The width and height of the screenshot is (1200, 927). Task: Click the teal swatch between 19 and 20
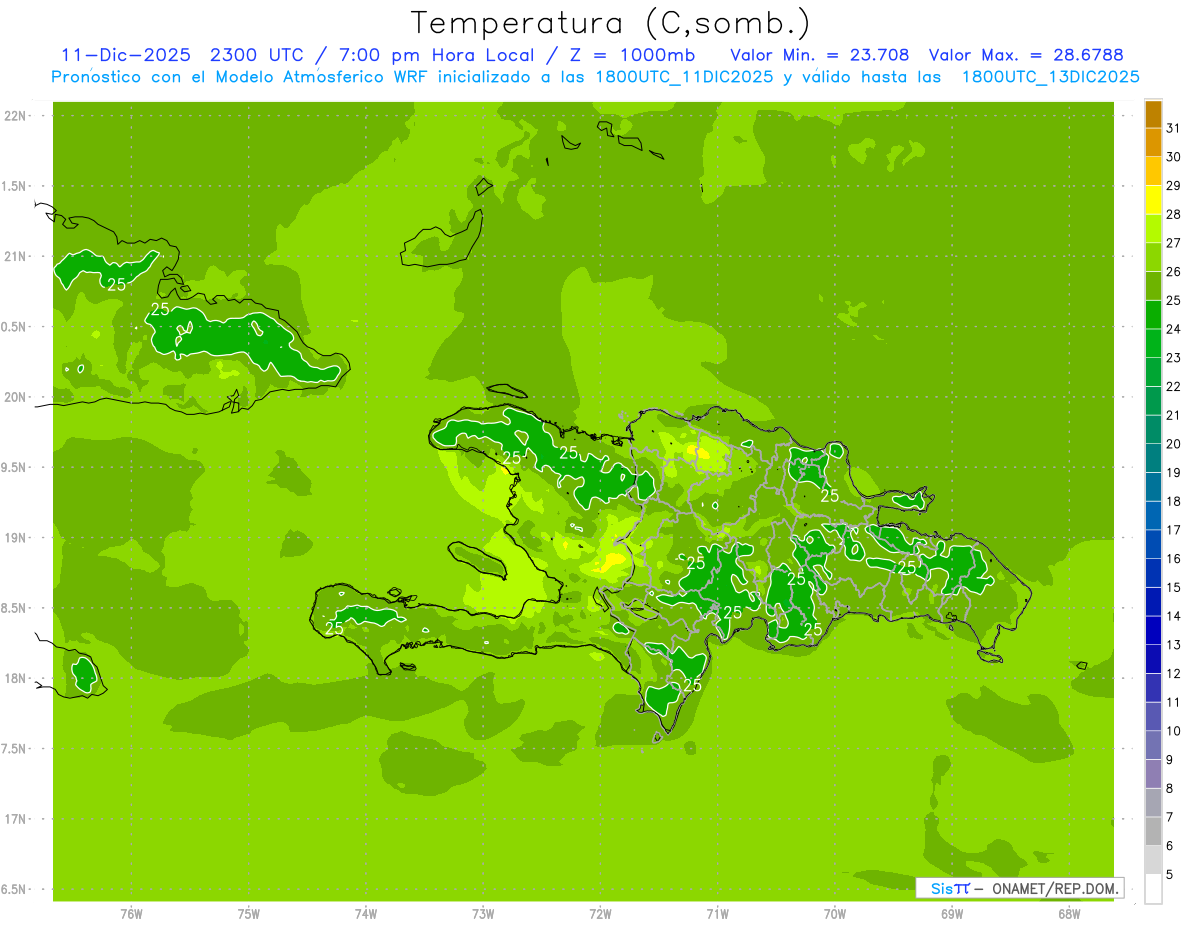(1153, 458)
